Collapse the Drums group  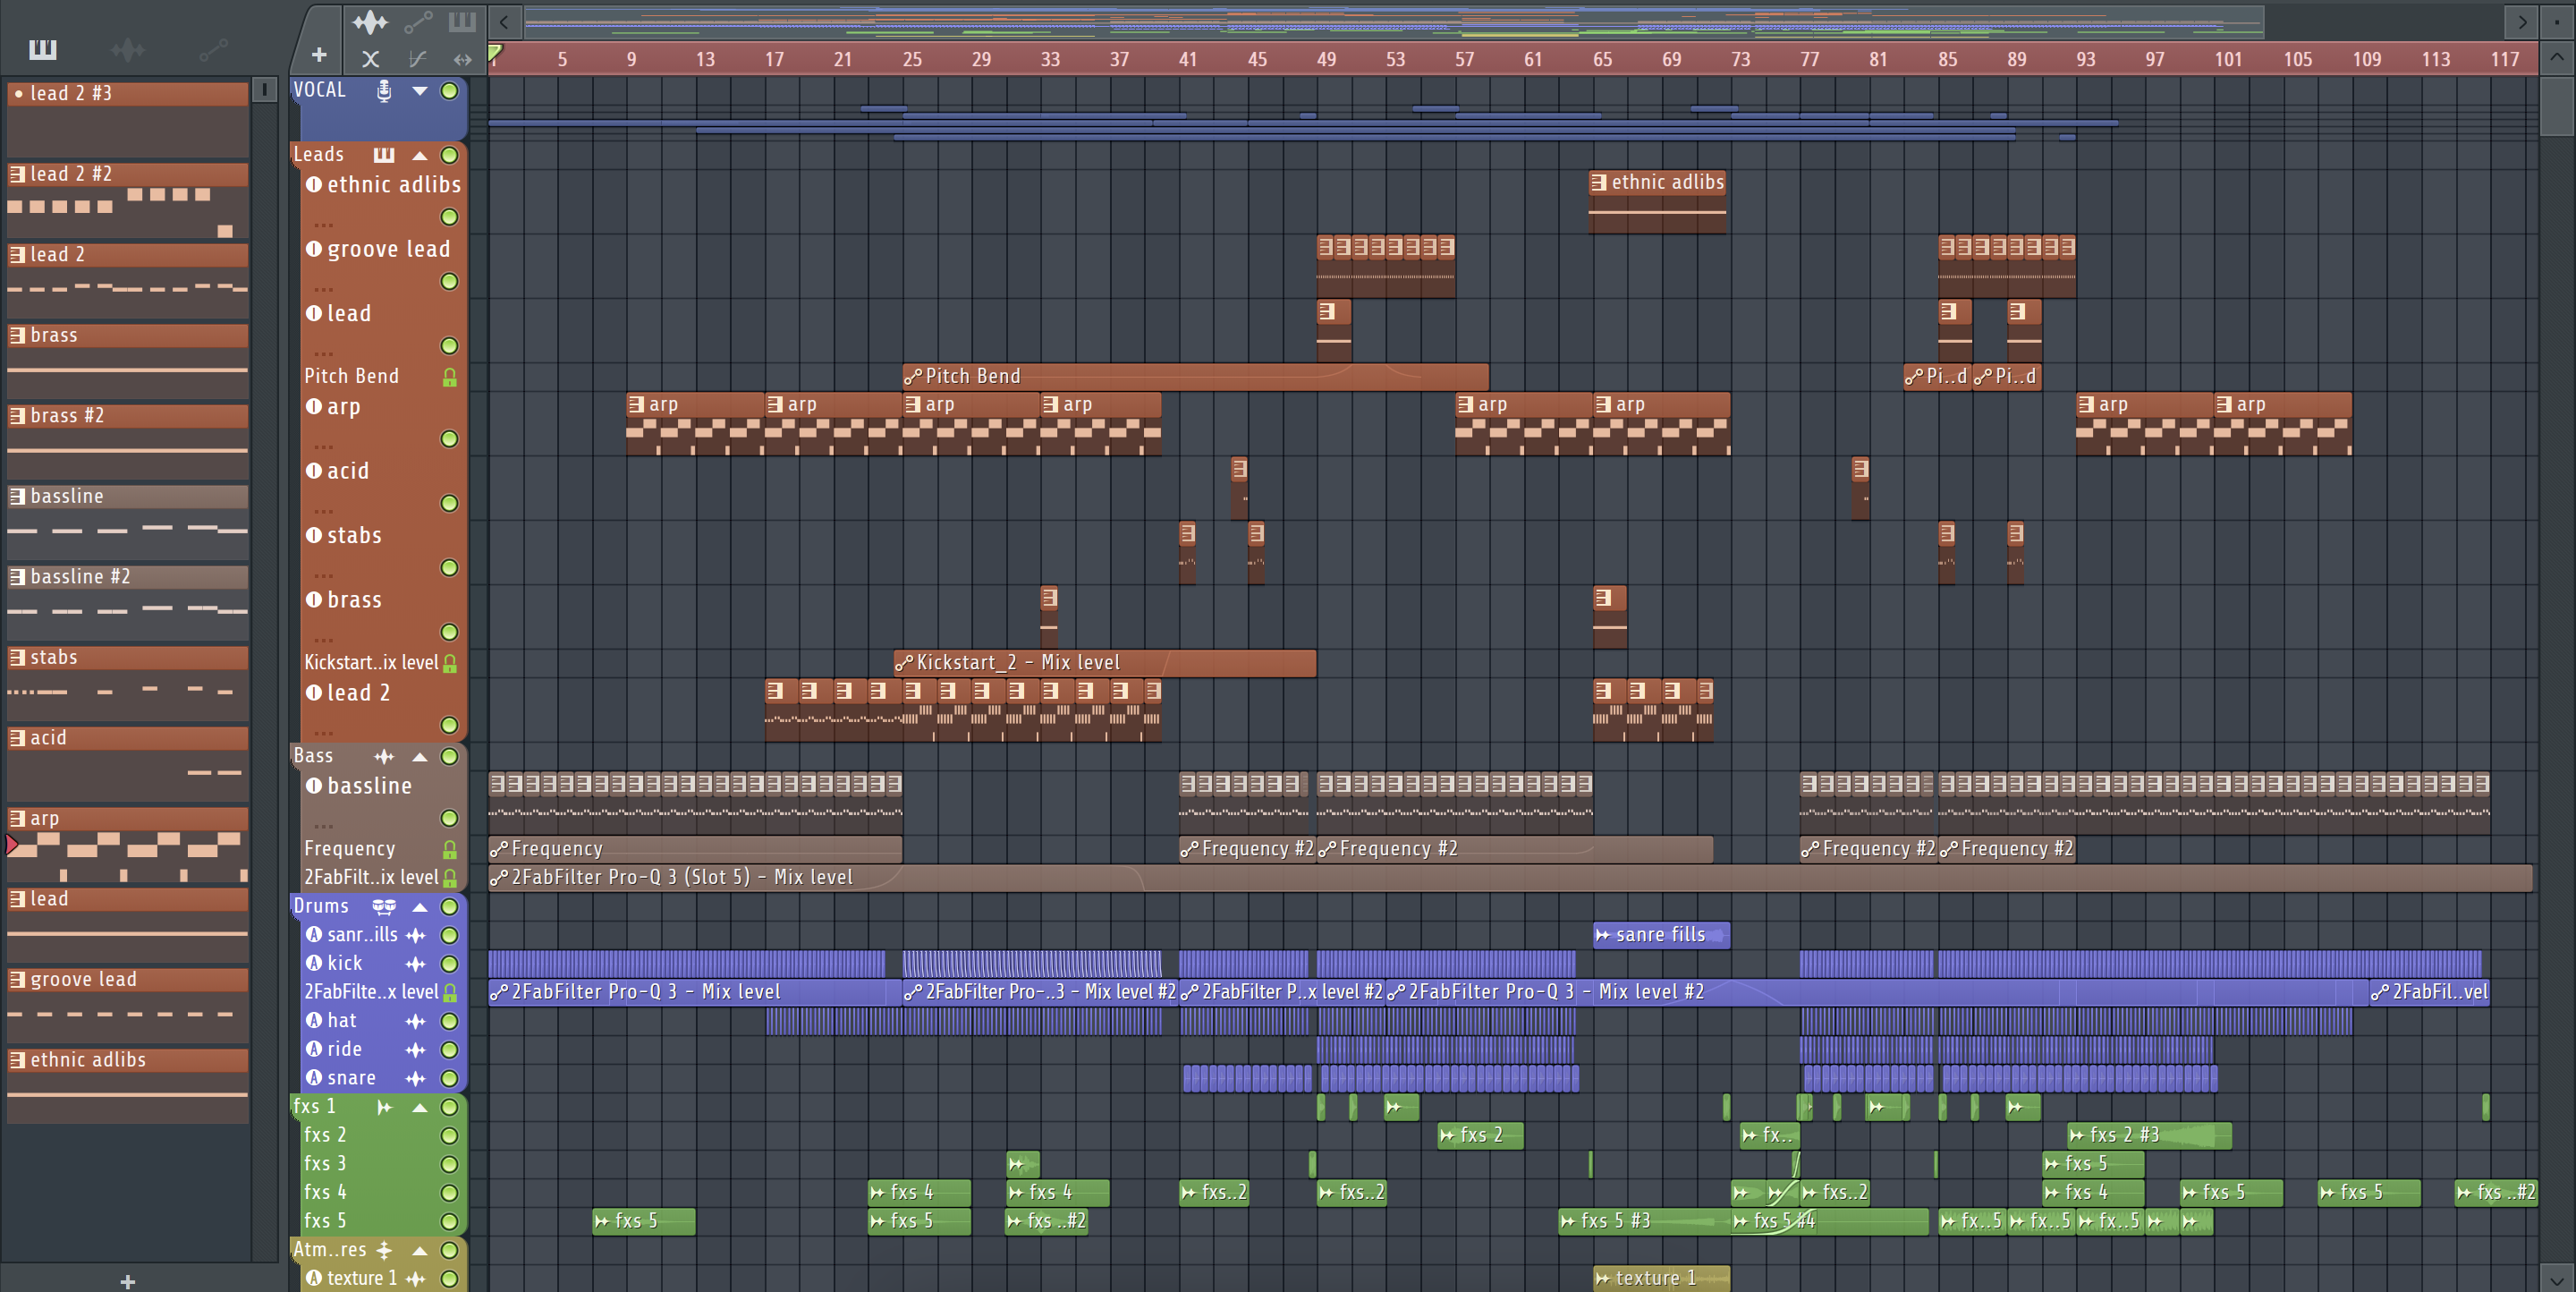click(420, 906)
